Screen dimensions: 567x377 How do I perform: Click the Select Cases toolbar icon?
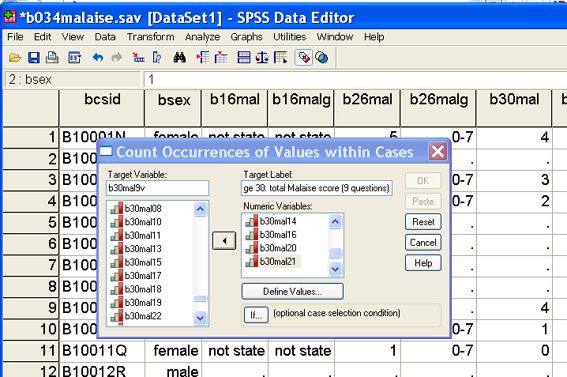click(x=281, y=57)
